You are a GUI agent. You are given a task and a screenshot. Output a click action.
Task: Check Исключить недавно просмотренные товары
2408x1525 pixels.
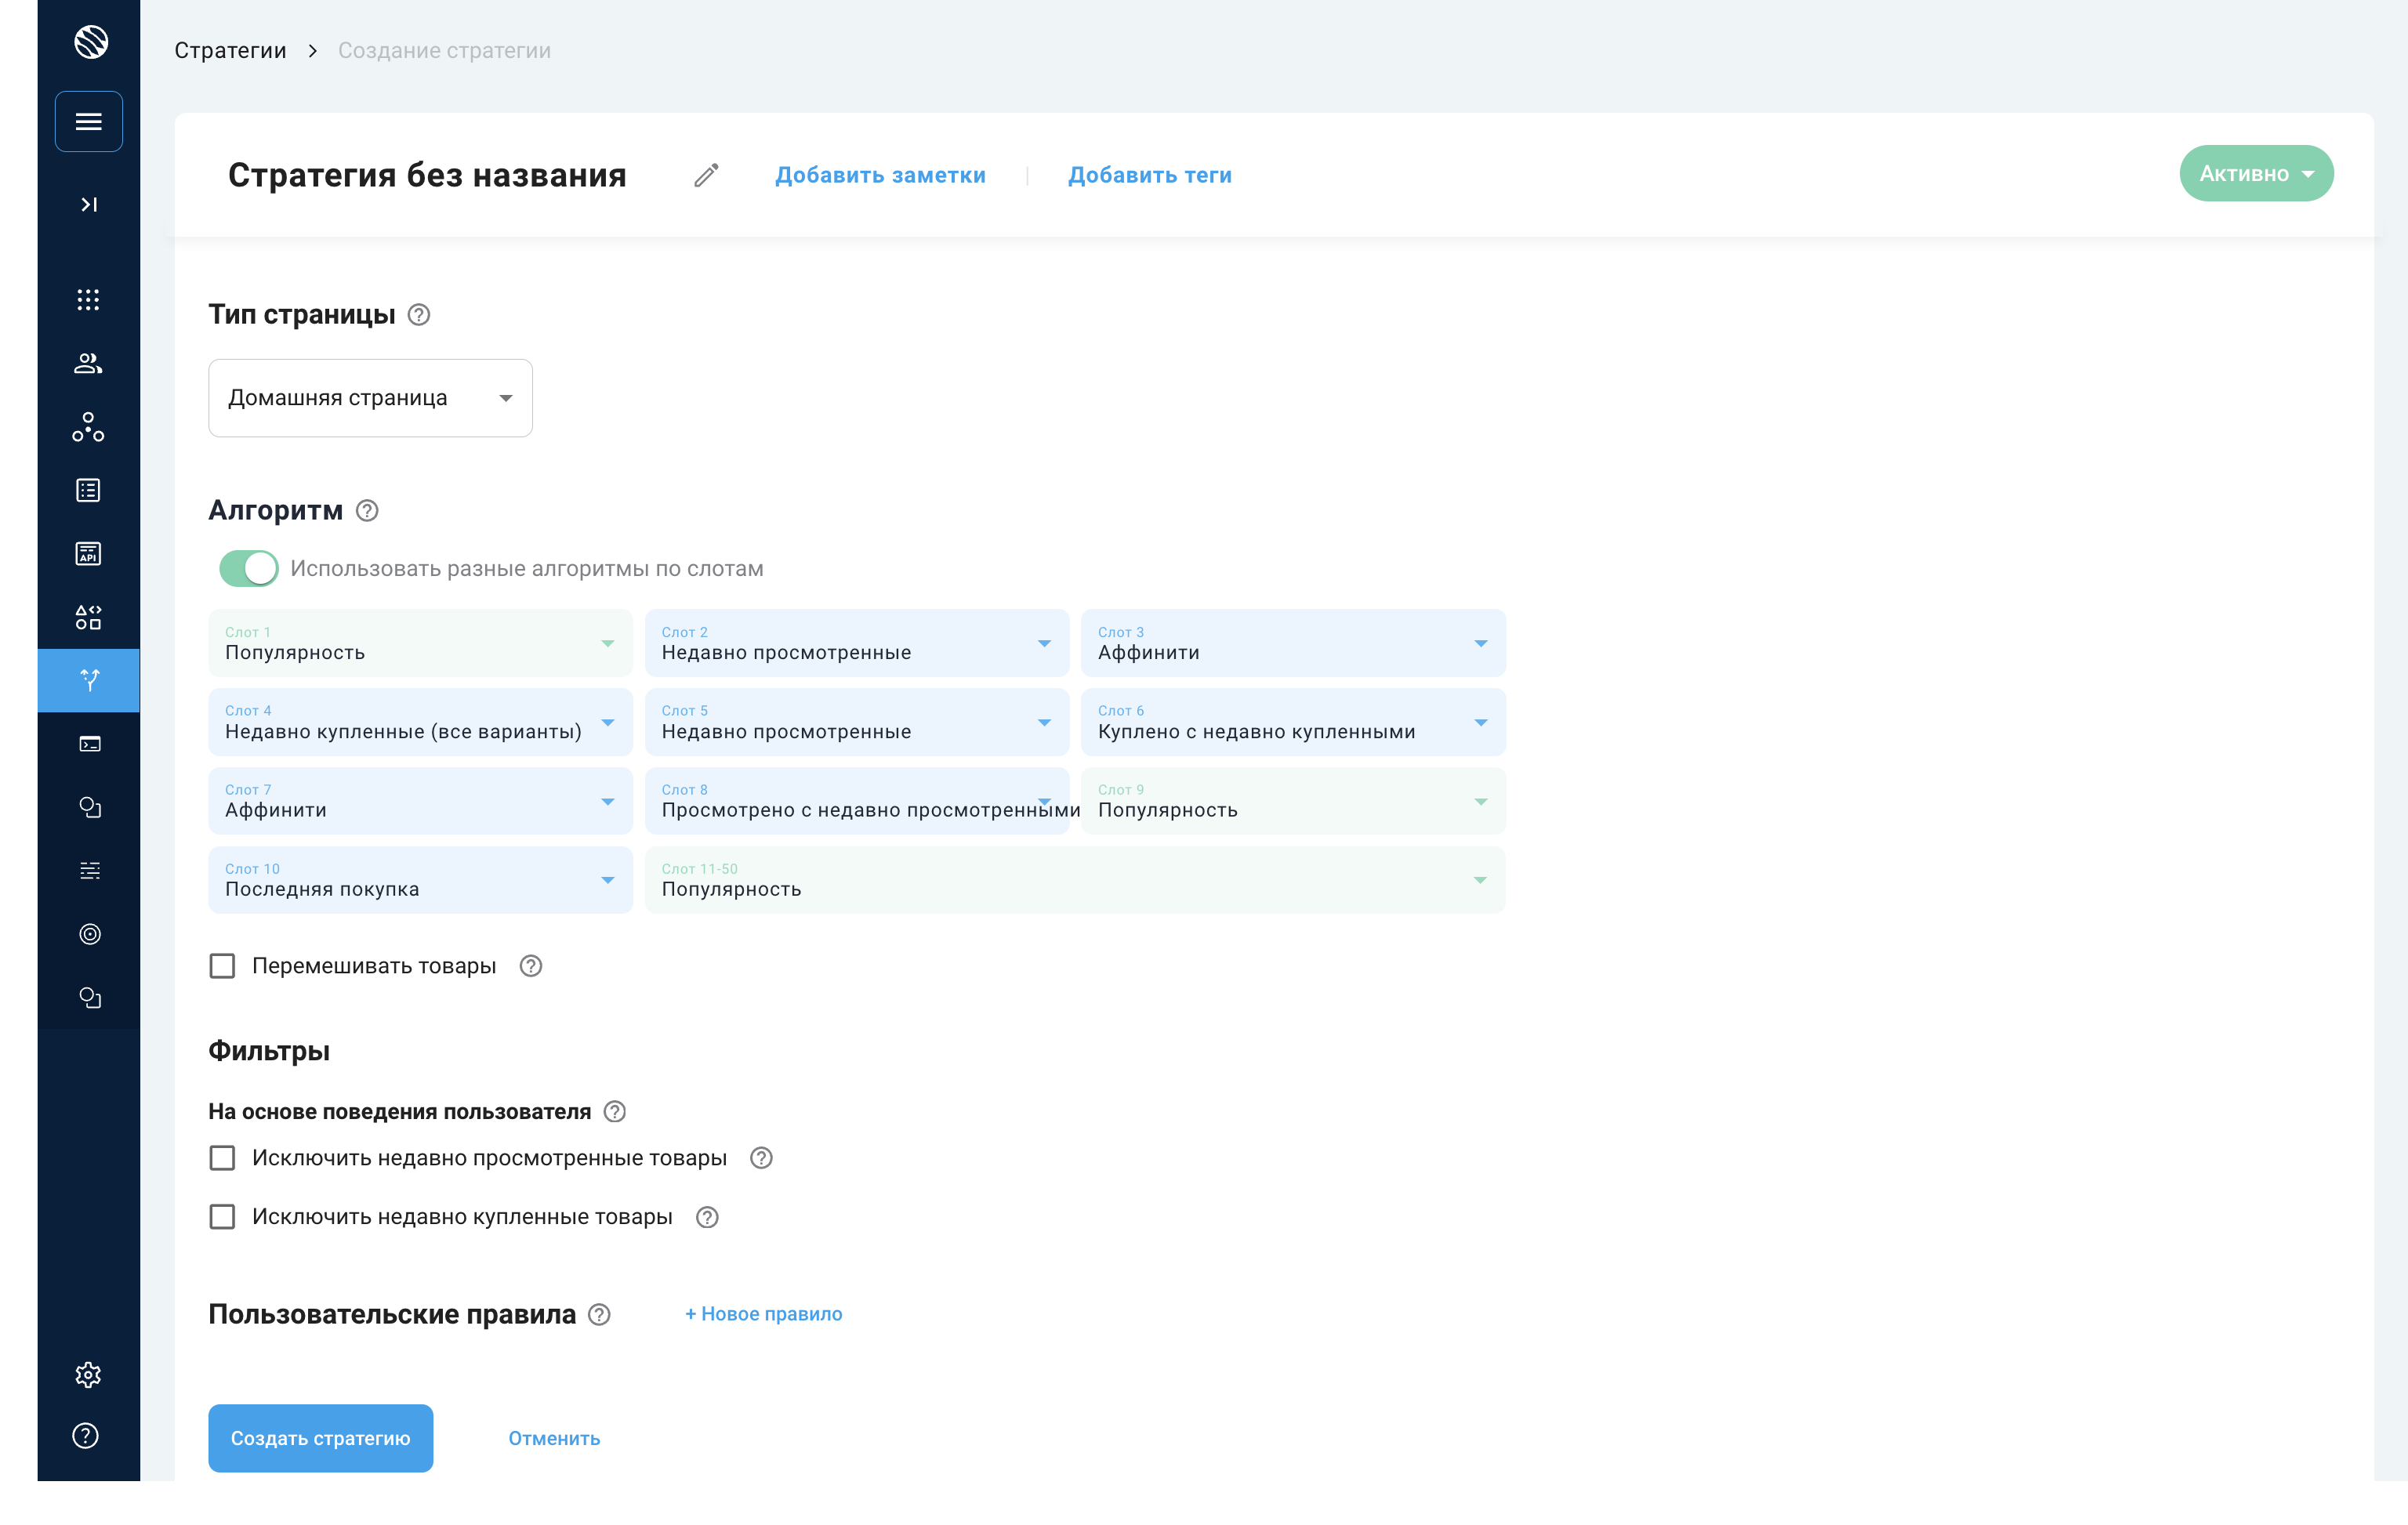tap(222, 1158)
